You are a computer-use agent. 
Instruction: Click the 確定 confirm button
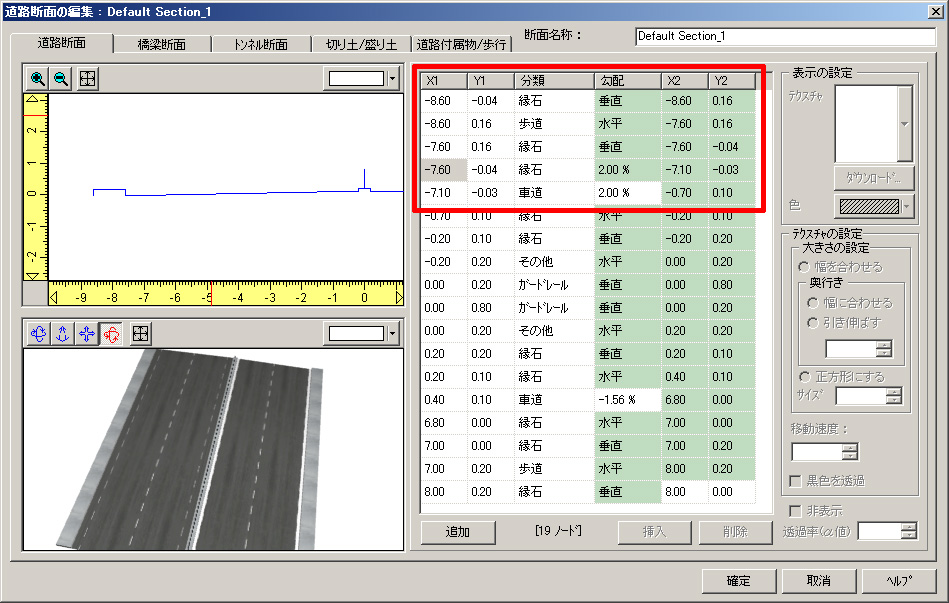[738, 581]
